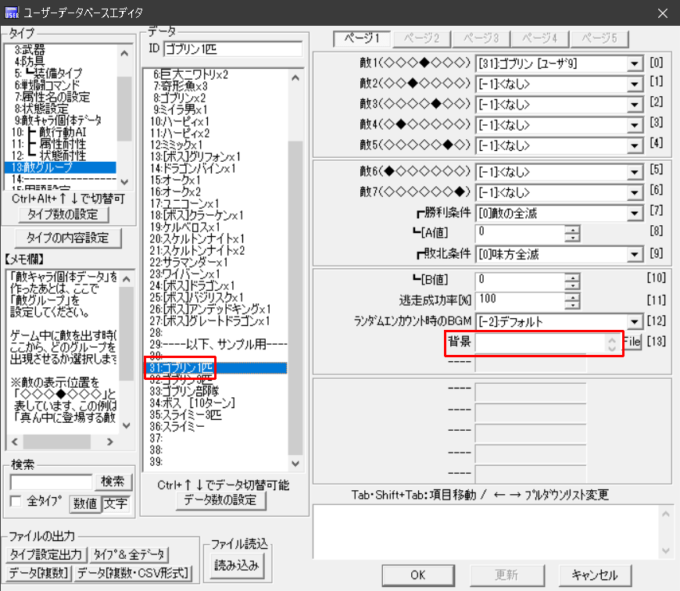680x591 pixels.
Task: Select 29:[ボス]グレートドラゴンx1 data entry
Action: 212,335
